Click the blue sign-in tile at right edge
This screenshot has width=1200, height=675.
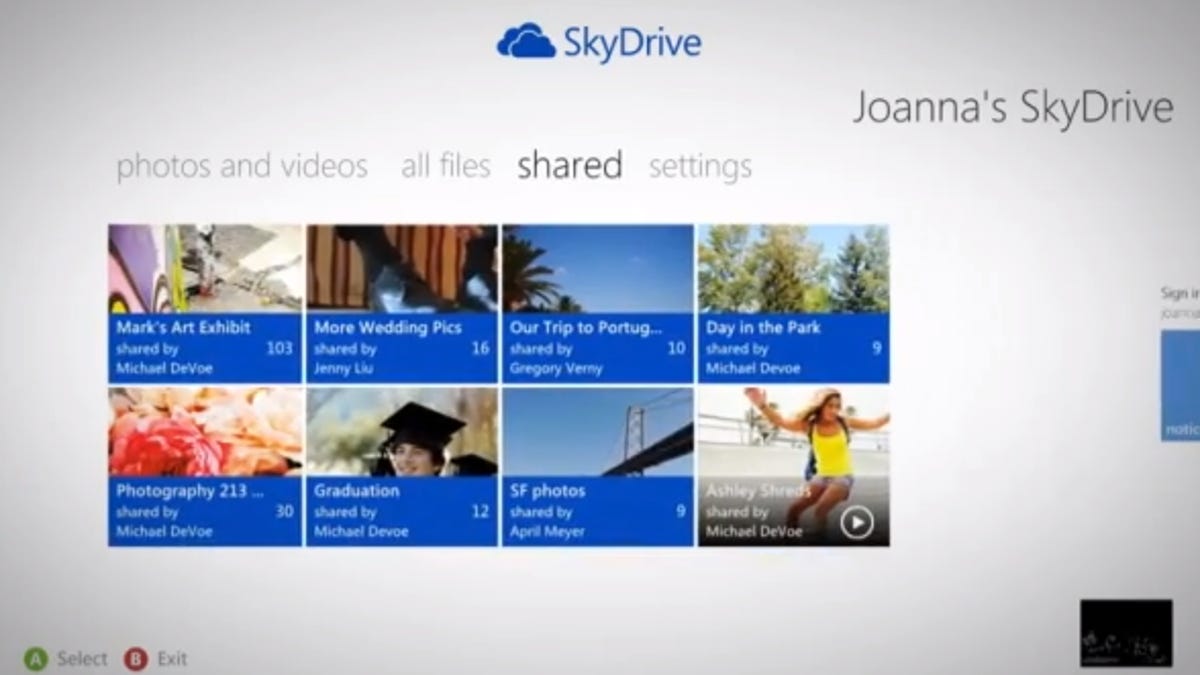pyautogui.click(x=1180, y=385)
